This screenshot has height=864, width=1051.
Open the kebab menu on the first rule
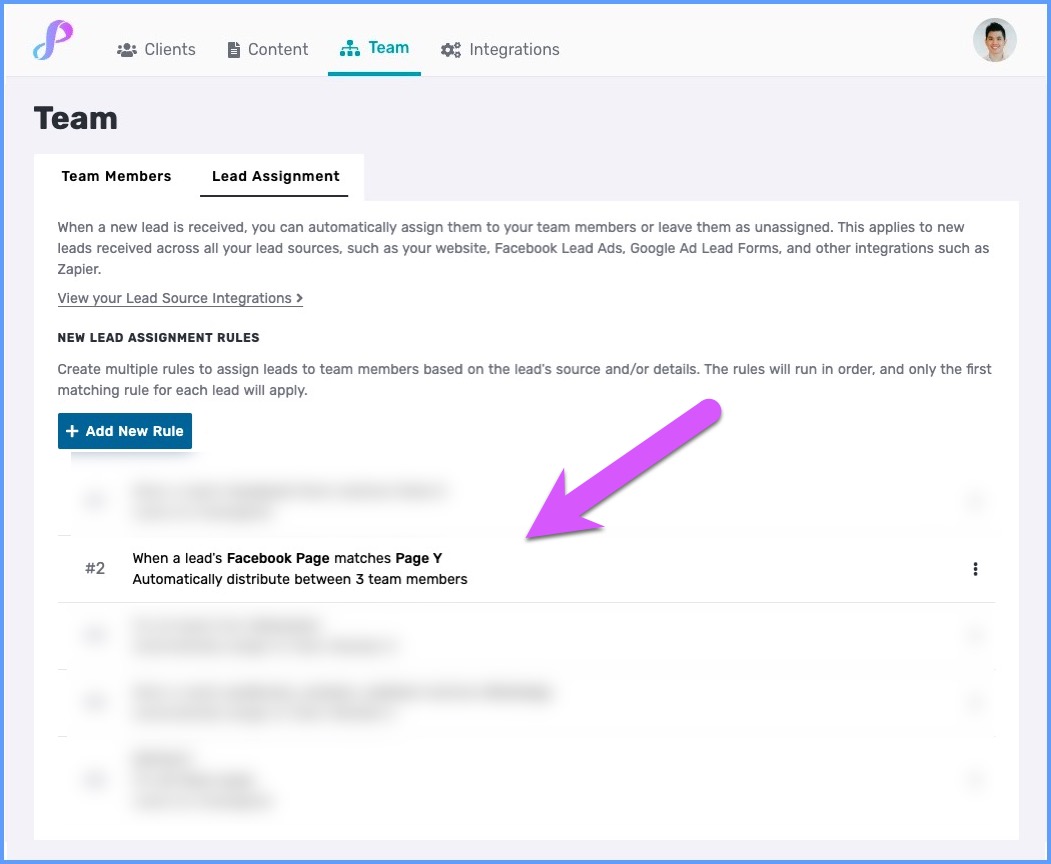pos(975,502)
